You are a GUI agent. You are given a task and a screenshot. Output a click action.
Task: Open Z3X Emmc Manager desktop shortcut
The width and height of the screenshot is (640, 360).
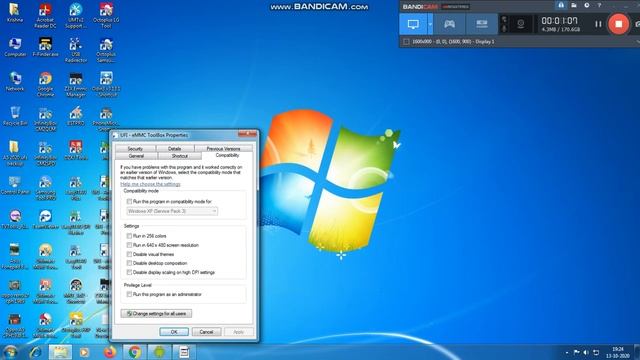[76, 84]
